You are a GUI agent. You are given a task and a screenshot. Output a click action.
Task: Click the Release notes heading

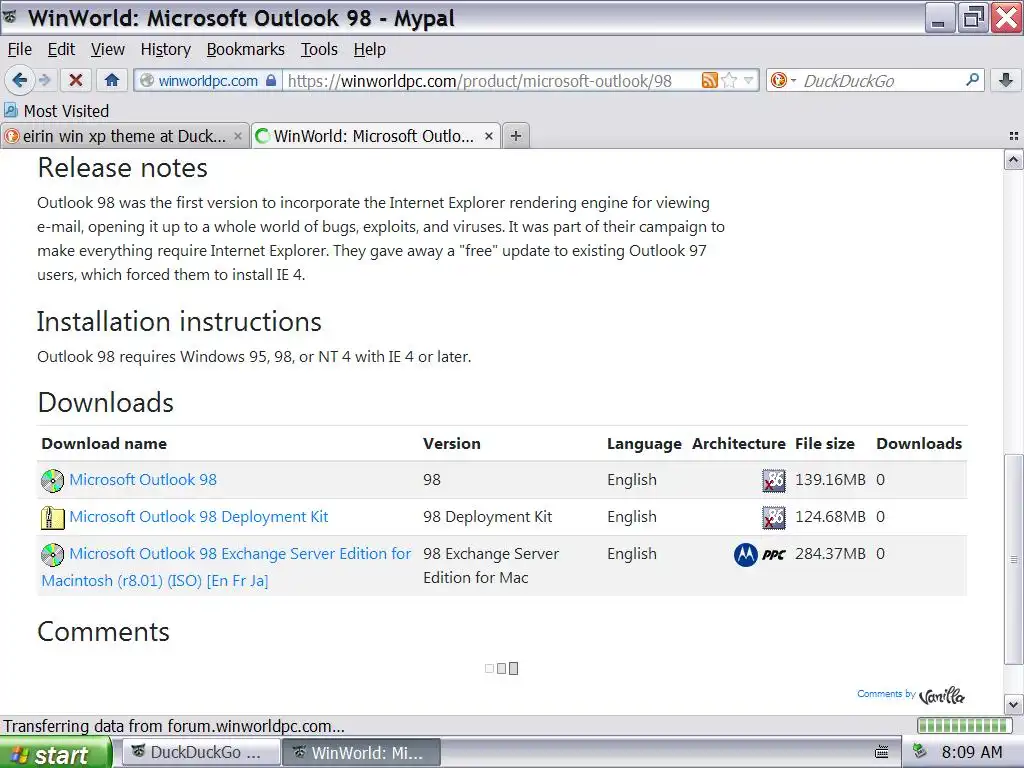click(x=122, y=168)
